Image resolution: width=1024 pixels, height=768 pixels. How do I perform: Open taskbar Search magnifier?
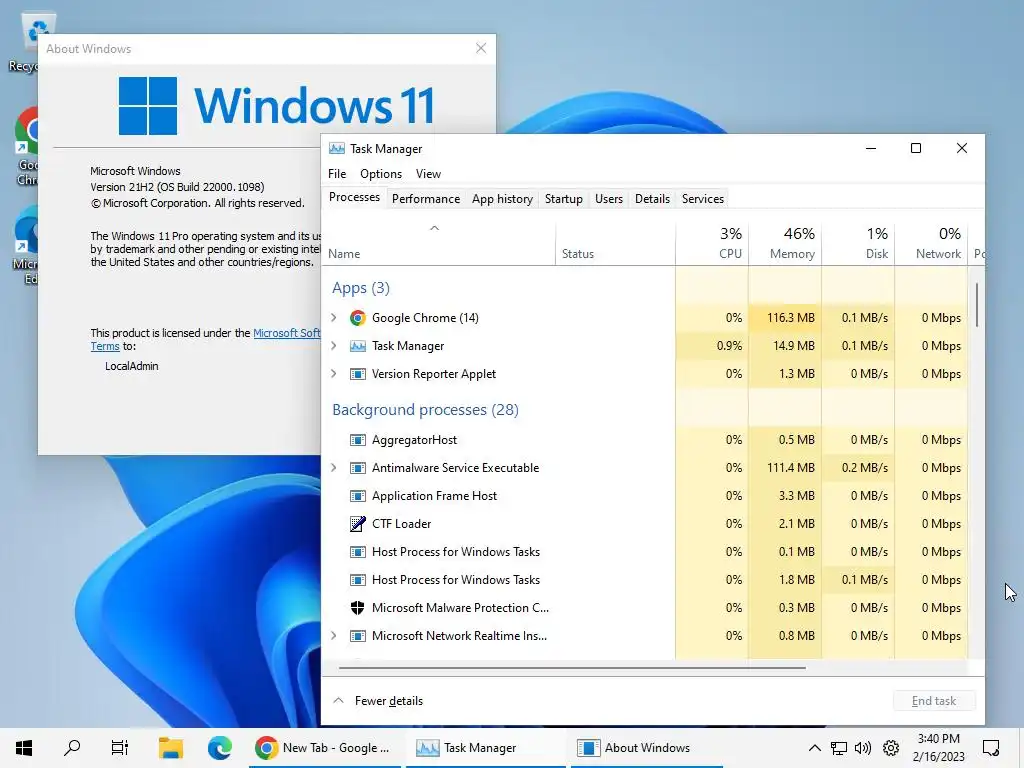(x=72, y=748)
